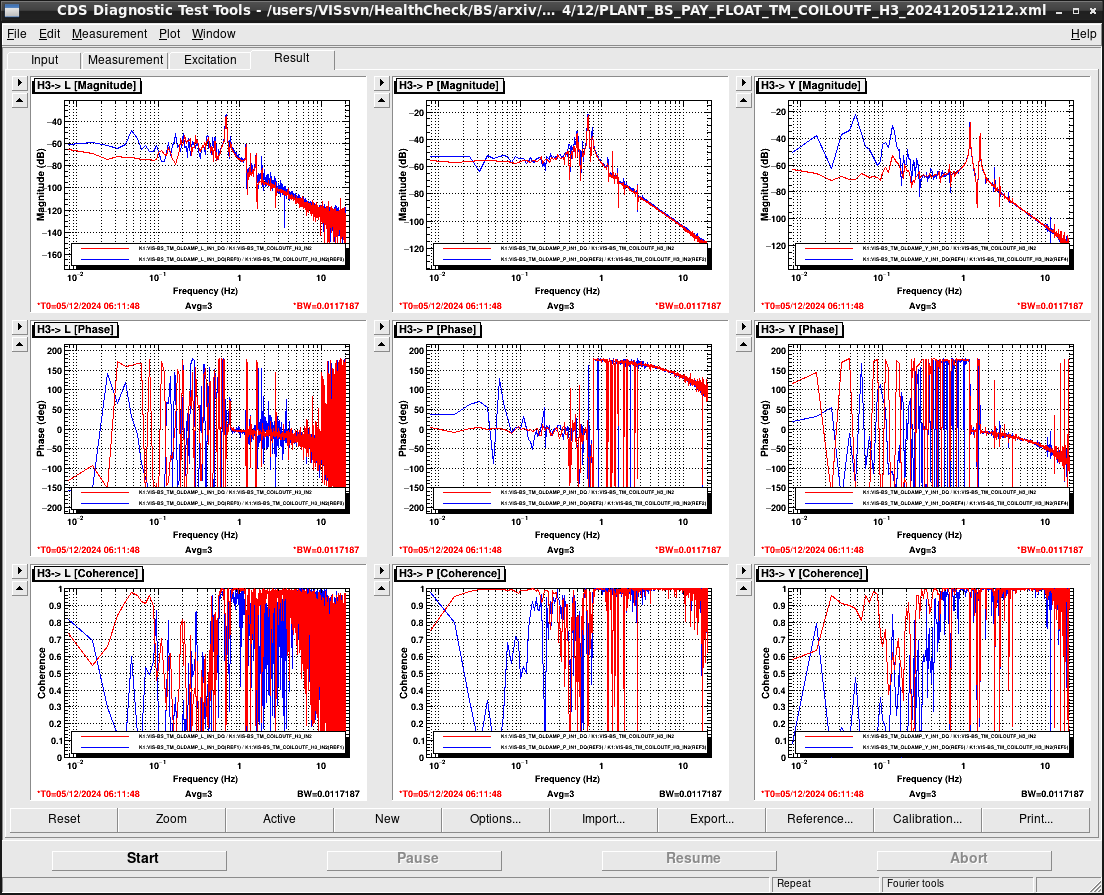Click right-arrow icon beside H3-> L Magnitude plot
This screenshot has height=895, width=1104.
tap(20, 83)
